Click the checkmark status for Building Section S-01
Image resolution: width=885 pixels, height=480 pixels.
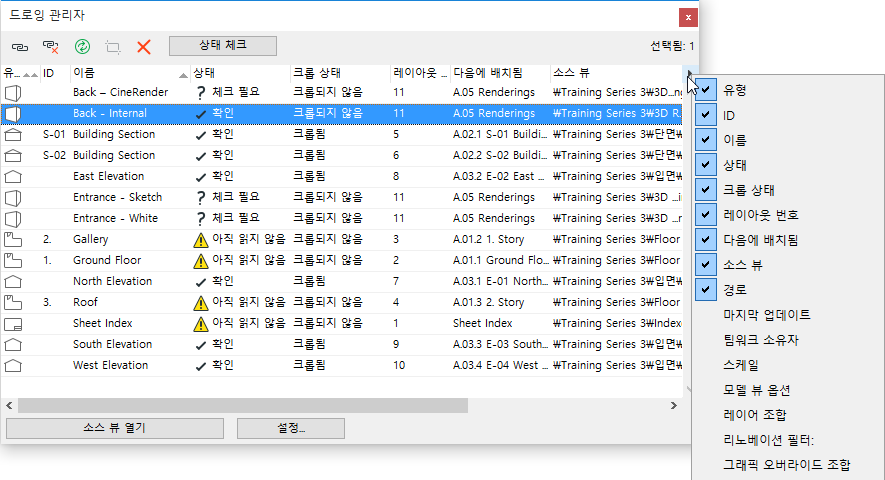coord(200,136)
